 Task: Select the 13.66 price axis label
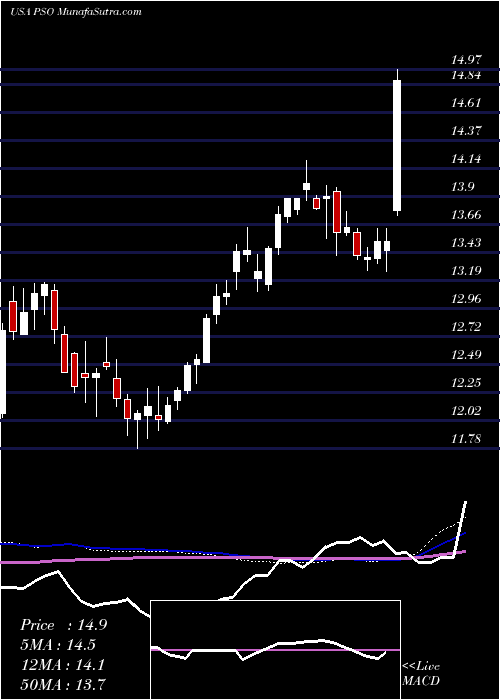466,215
